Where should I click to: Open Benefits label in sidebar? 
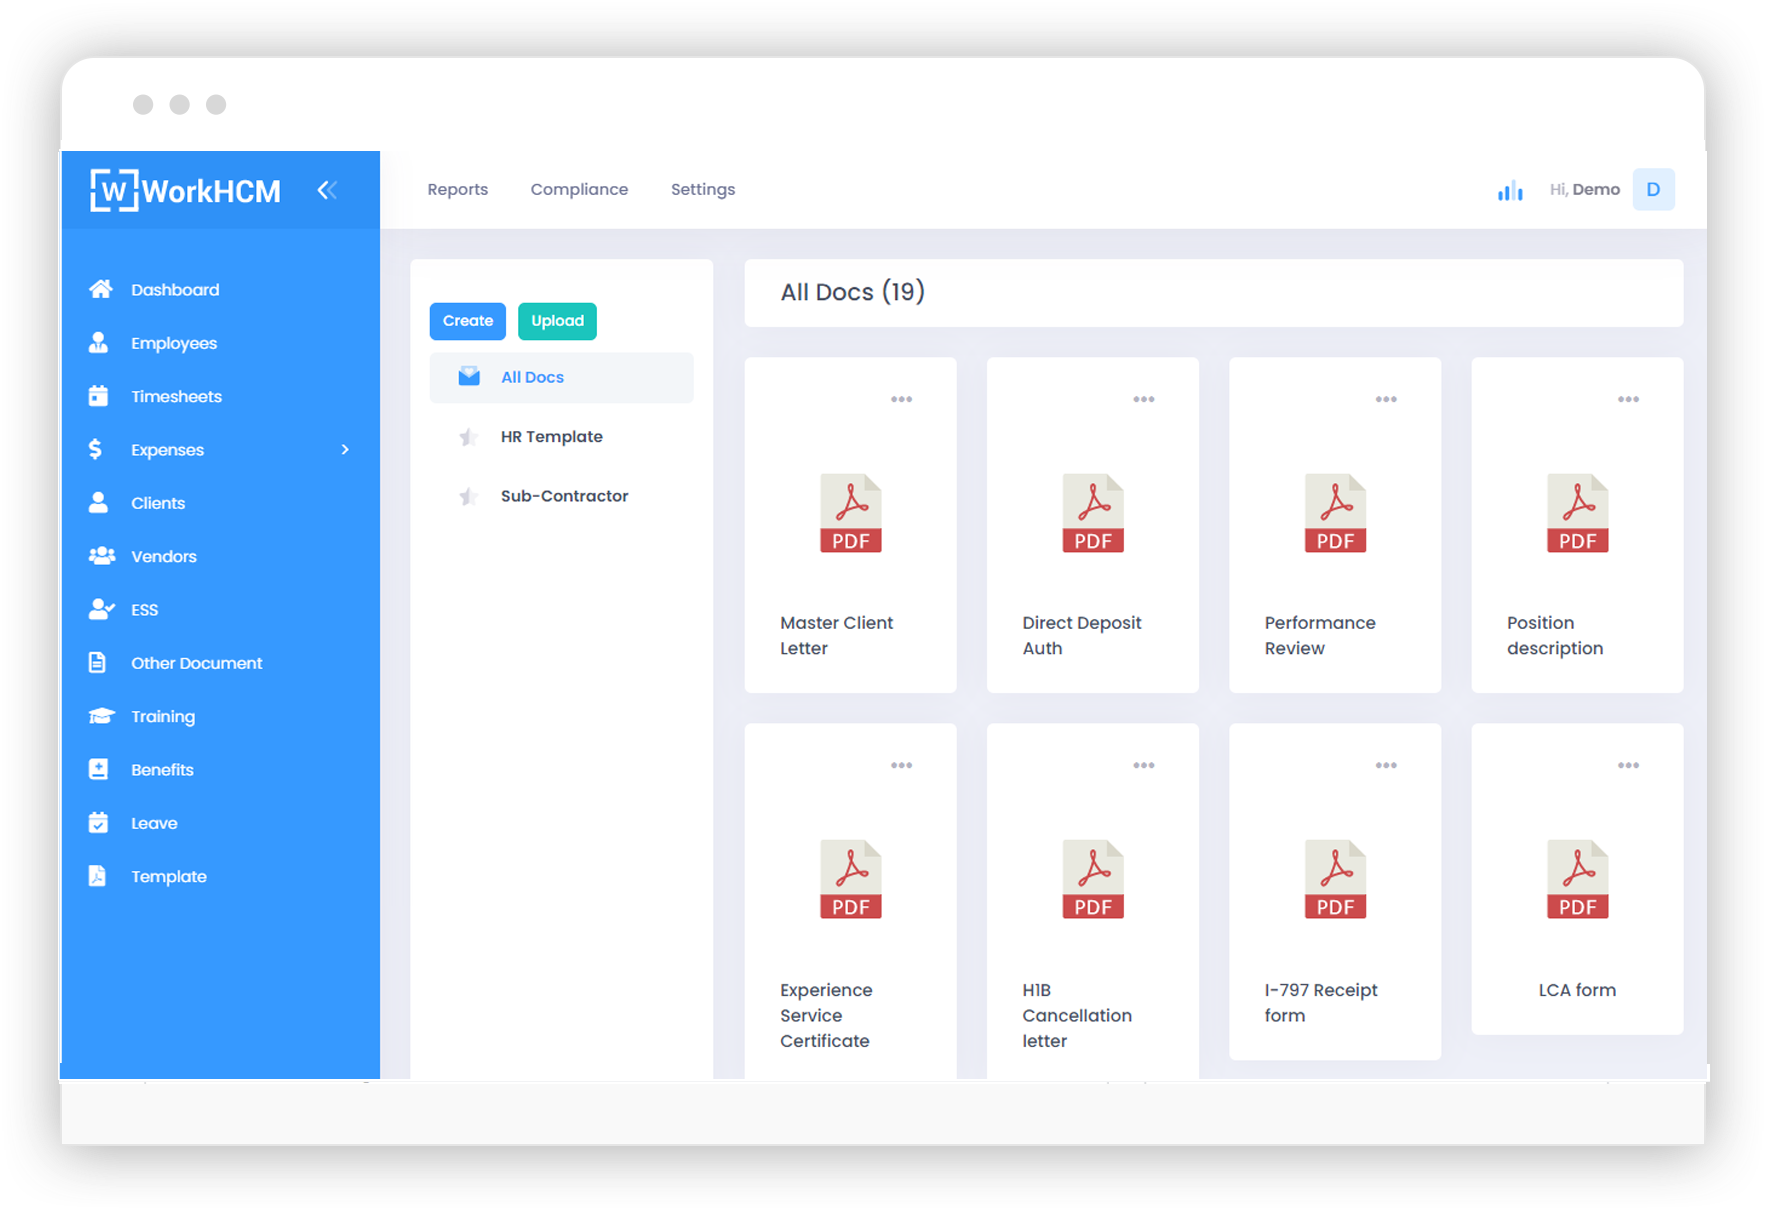(x=162, y=770)
